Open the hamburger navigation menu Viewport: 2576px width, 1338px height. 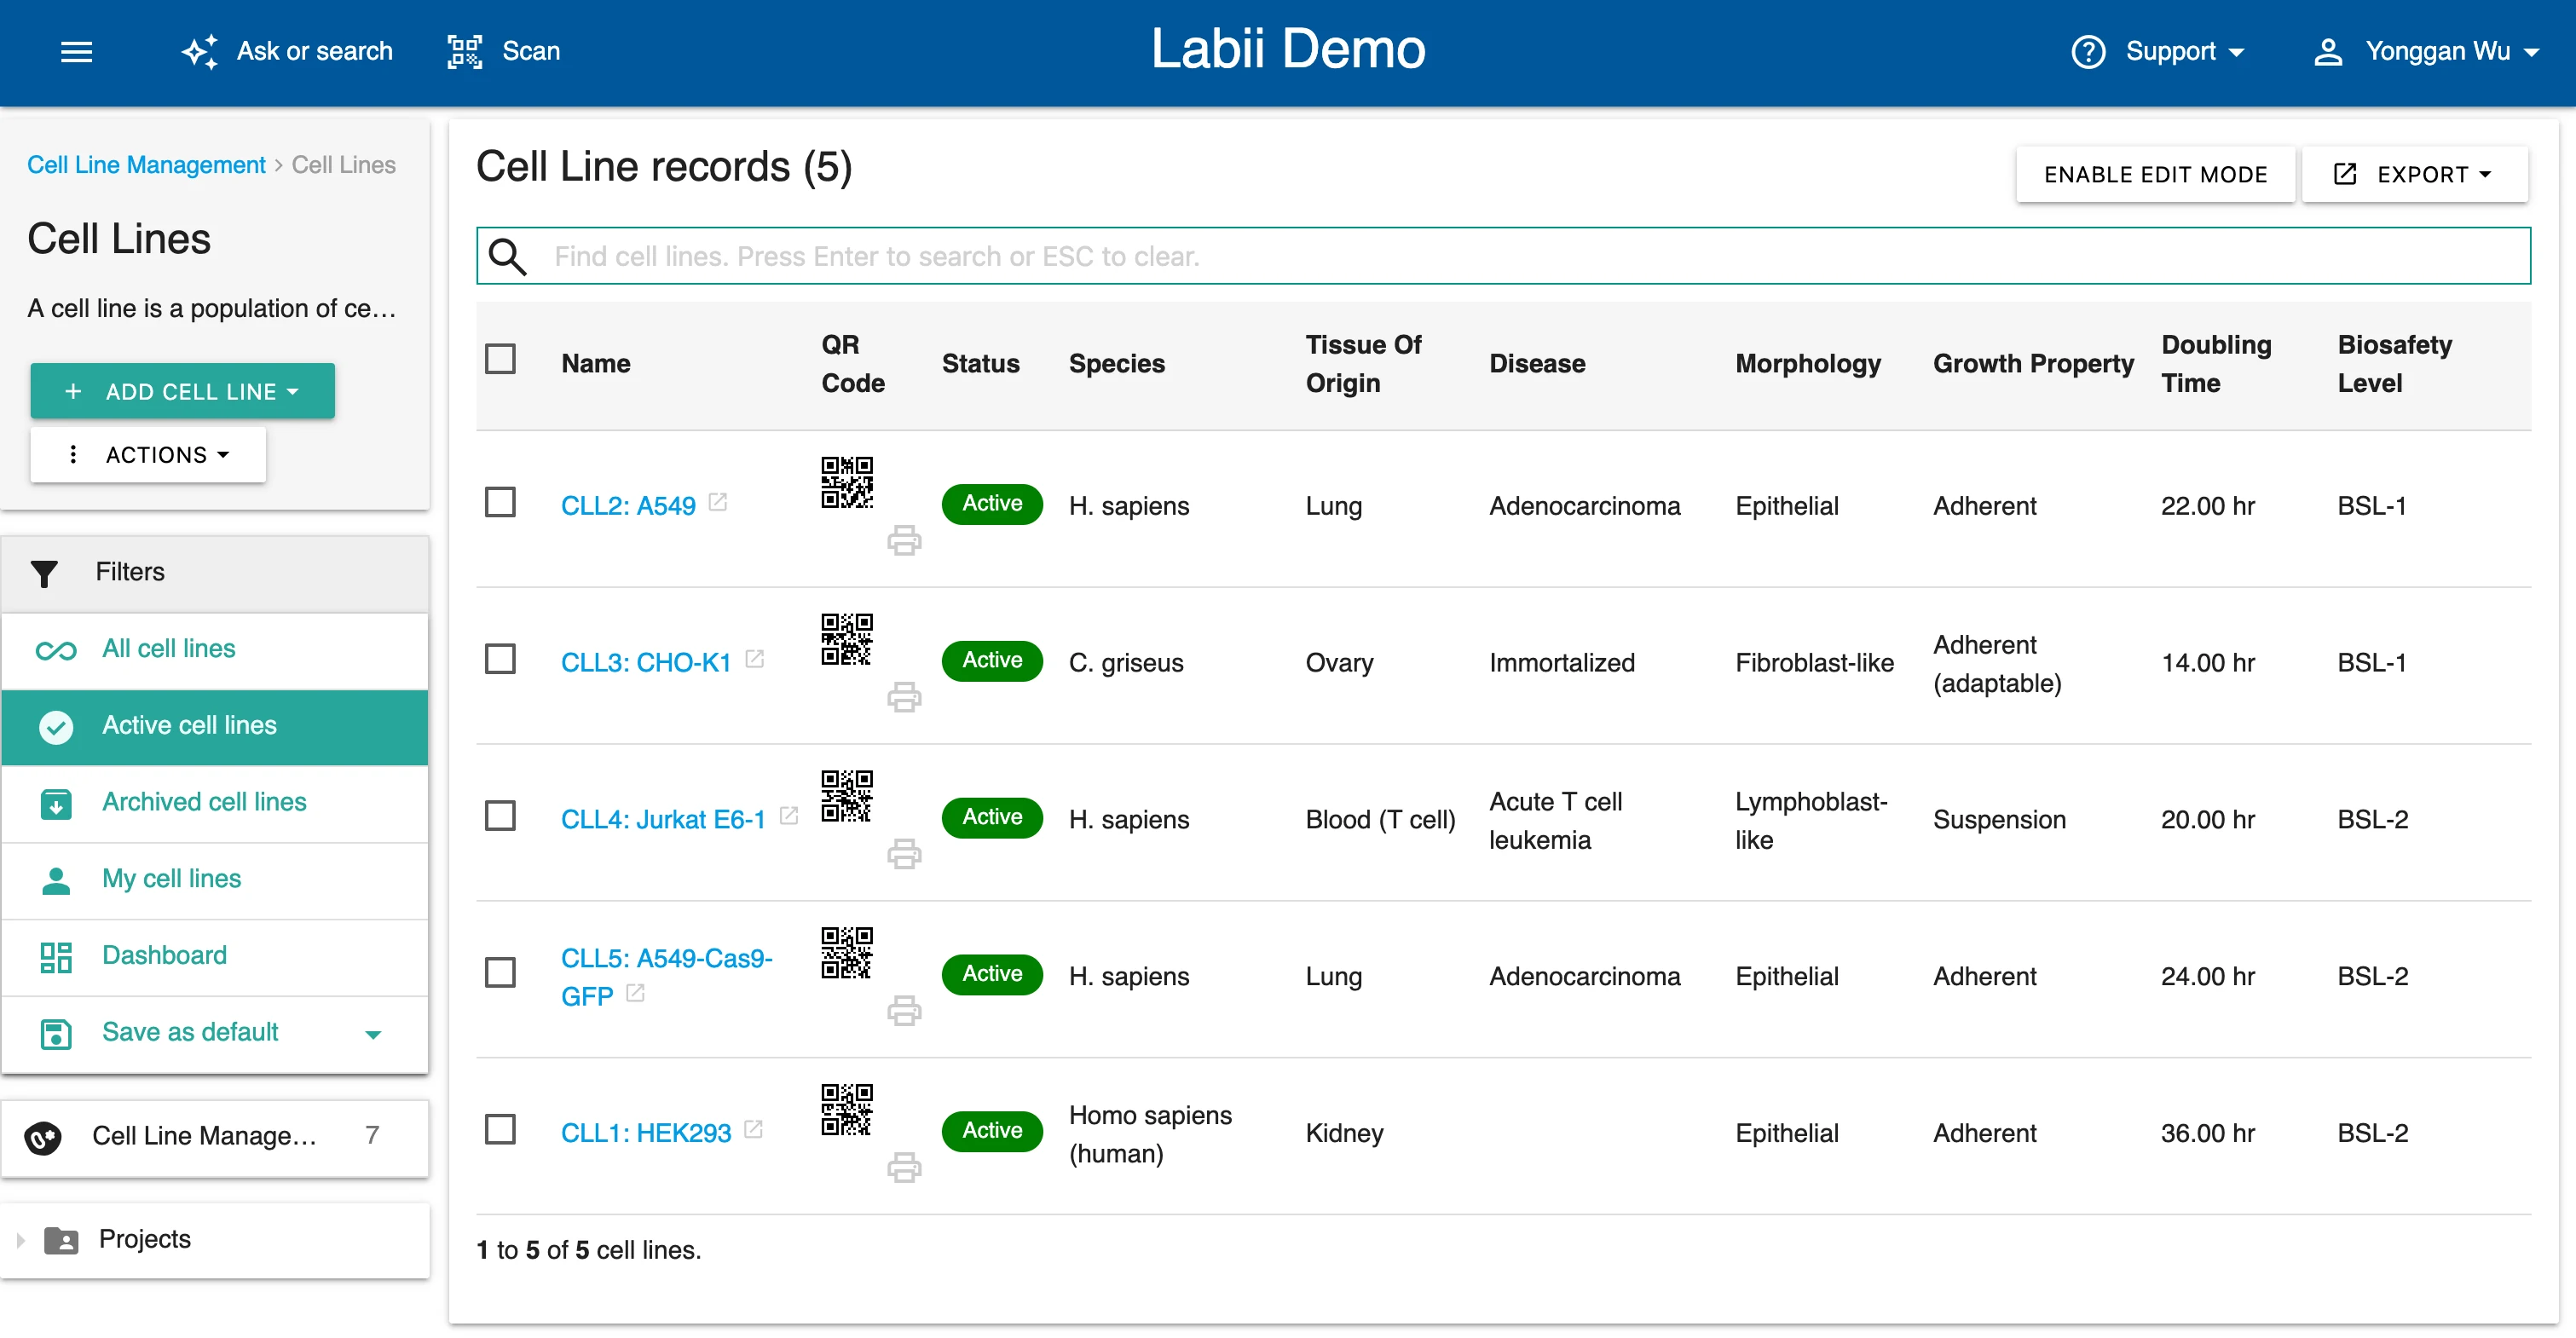point(76,51)
